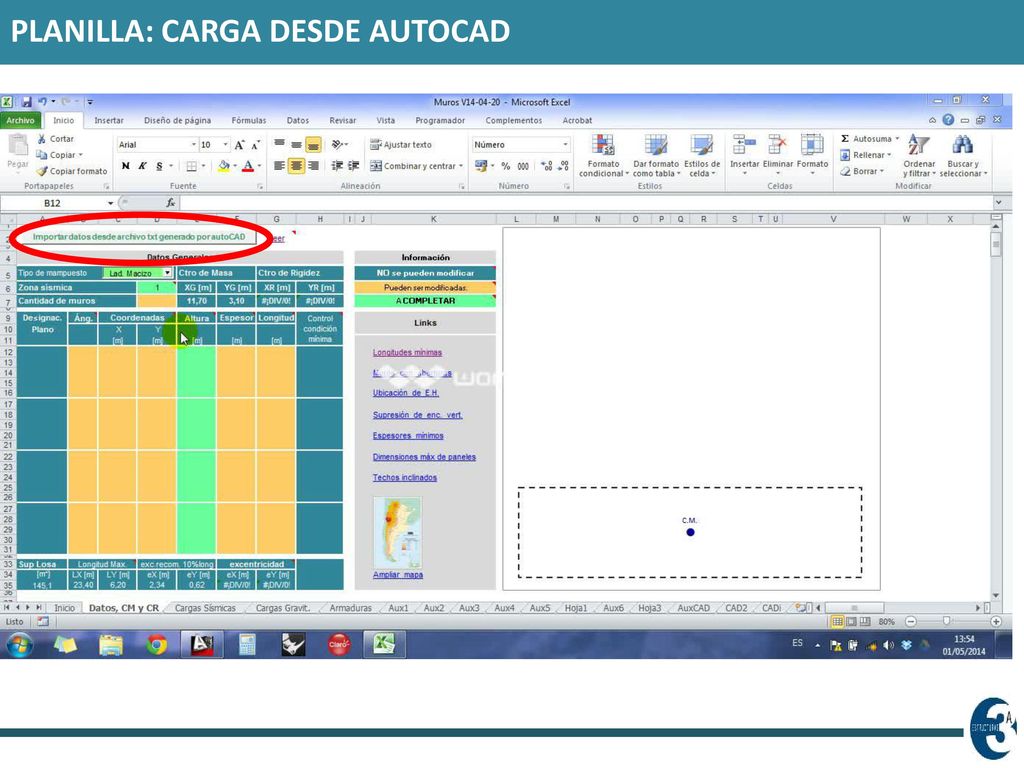Image resolution: width=1024 pixels, height=768 pixels.
Task: Switch to the Cargas Sísmicas sheet
Action: pos(205,608)
